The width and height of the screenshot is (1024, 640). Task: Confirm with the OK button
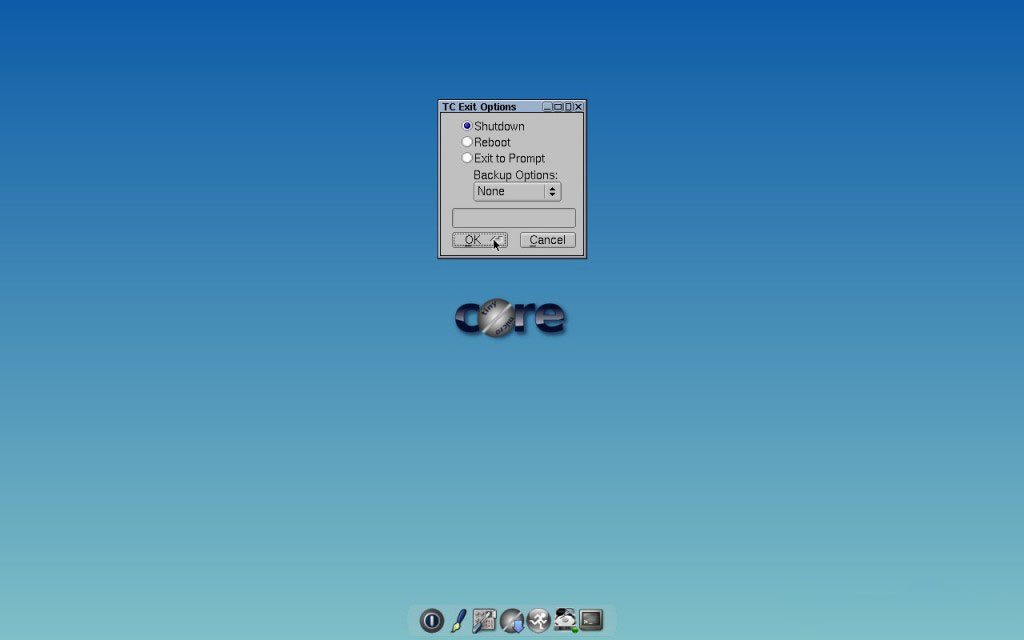point(480,240)
